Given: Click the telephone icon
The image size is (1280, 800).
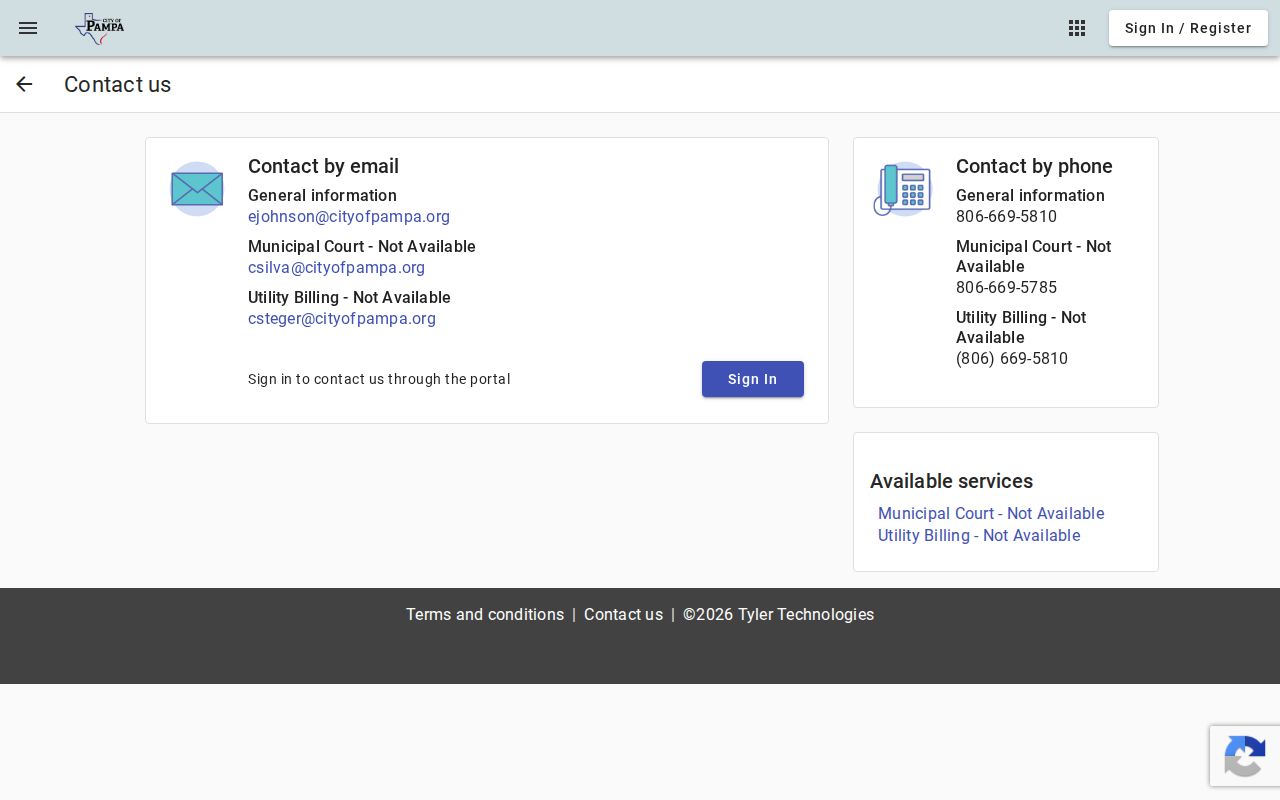Looking at the screenshot, I should click(x=903, y=189).
